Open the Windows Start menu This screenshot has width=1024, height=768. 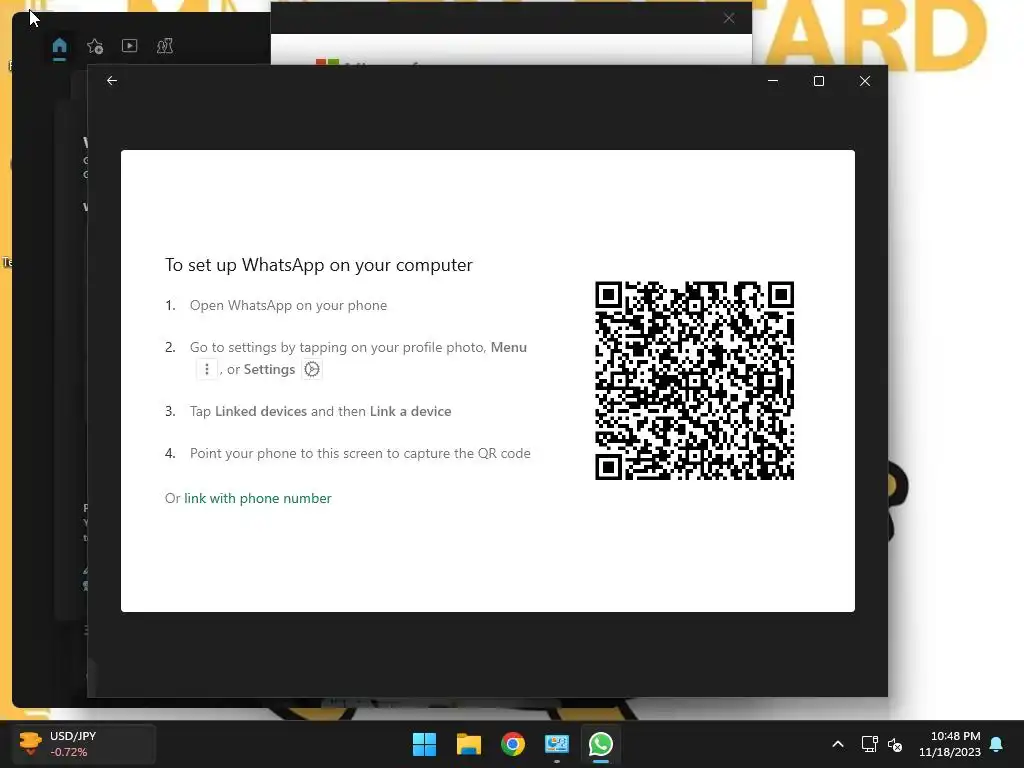coord(424,744)
